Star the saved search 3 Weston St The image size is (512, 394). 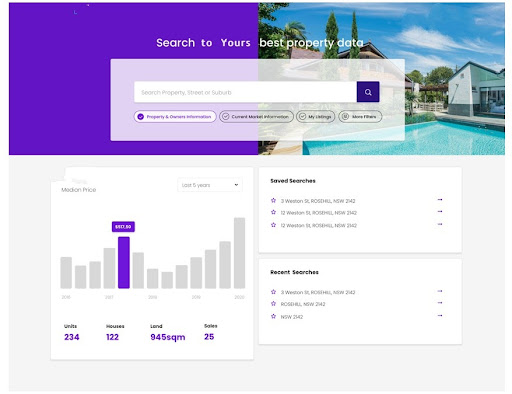click(x=273, y=200)
